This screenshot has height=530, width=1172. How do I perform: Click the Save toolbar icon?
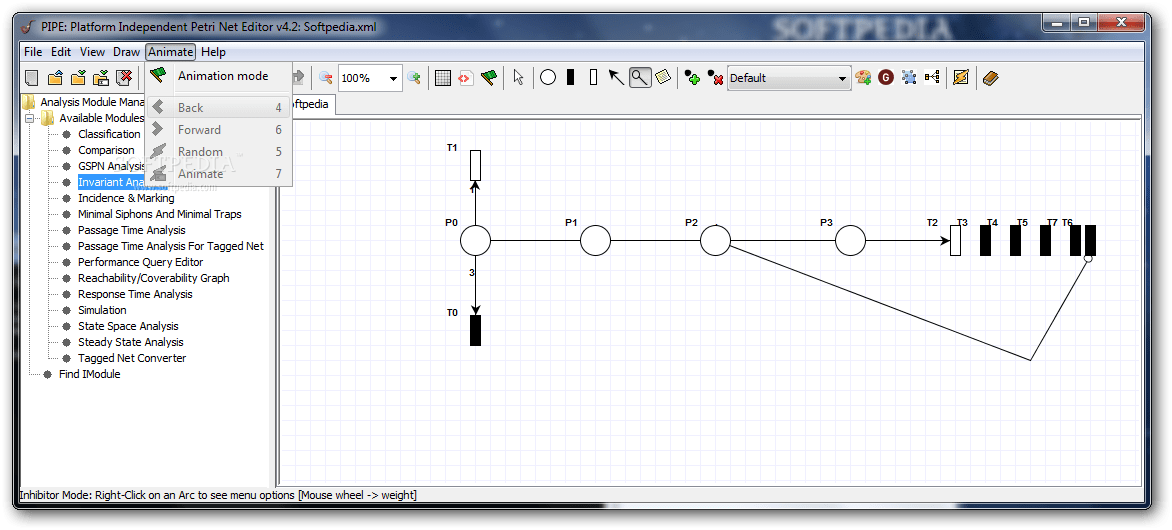tap(78, 78)
